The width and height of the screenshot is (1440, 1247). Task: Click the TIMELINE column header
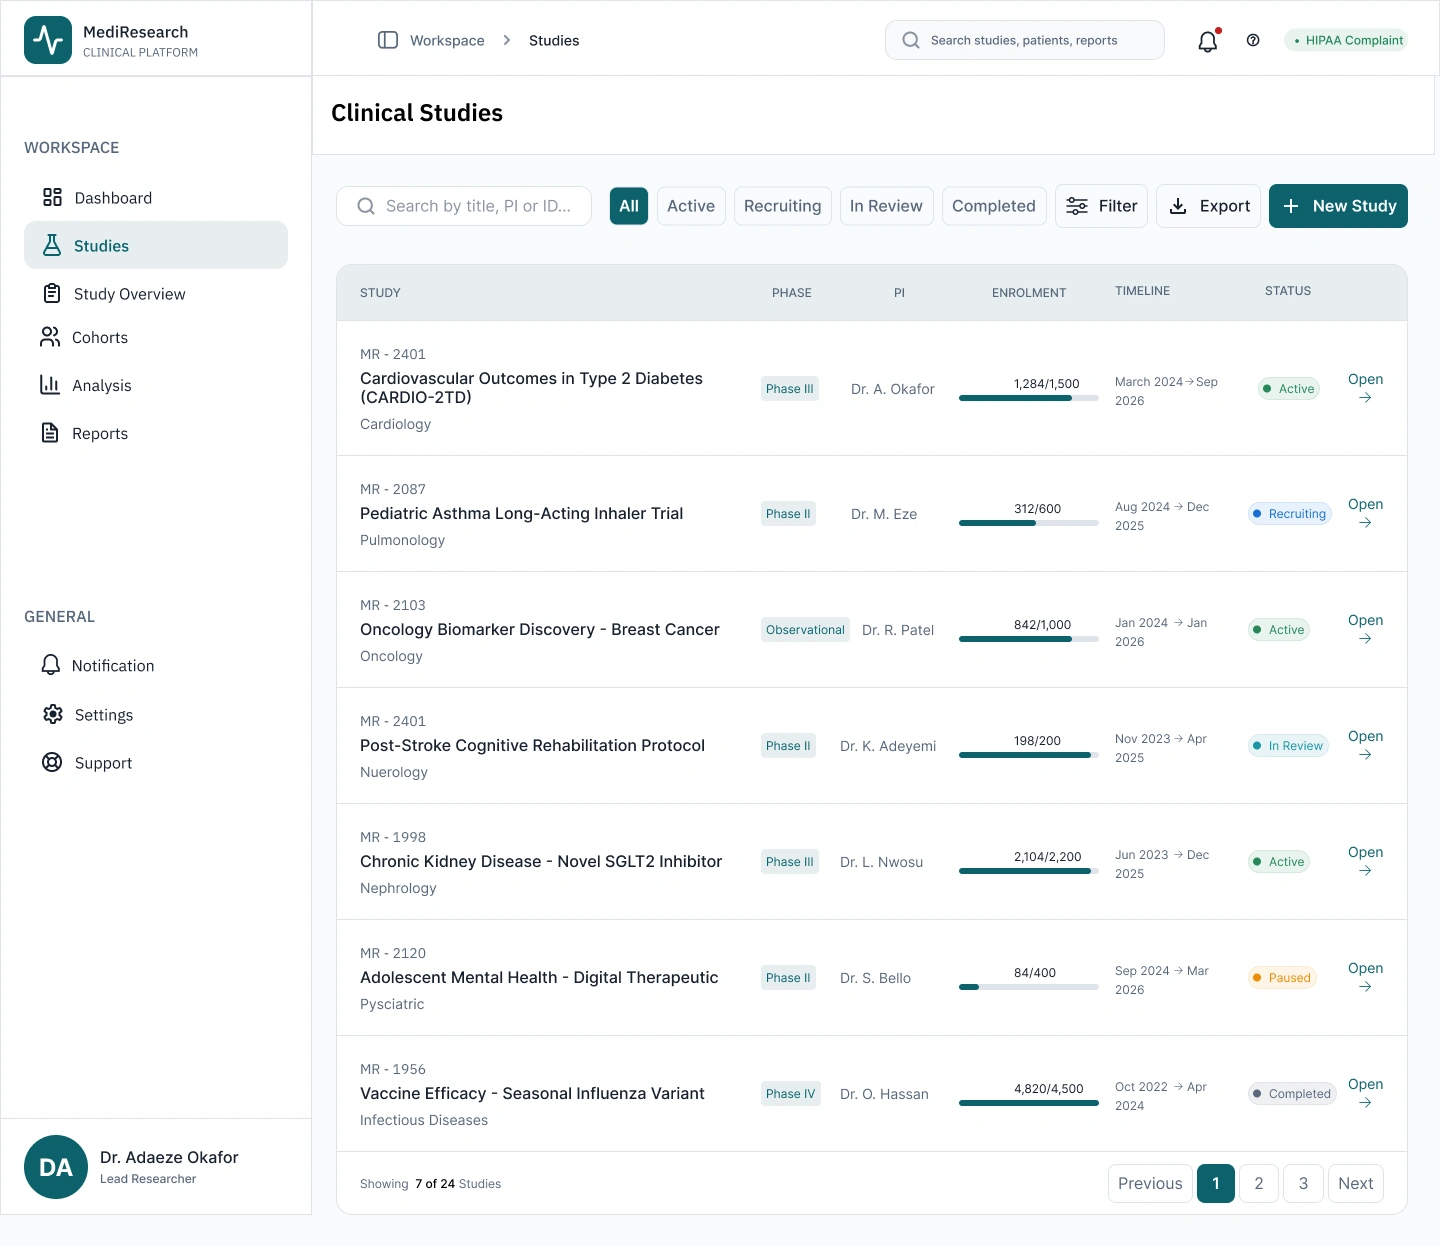pyautogui.click(x=1142, y=291)
